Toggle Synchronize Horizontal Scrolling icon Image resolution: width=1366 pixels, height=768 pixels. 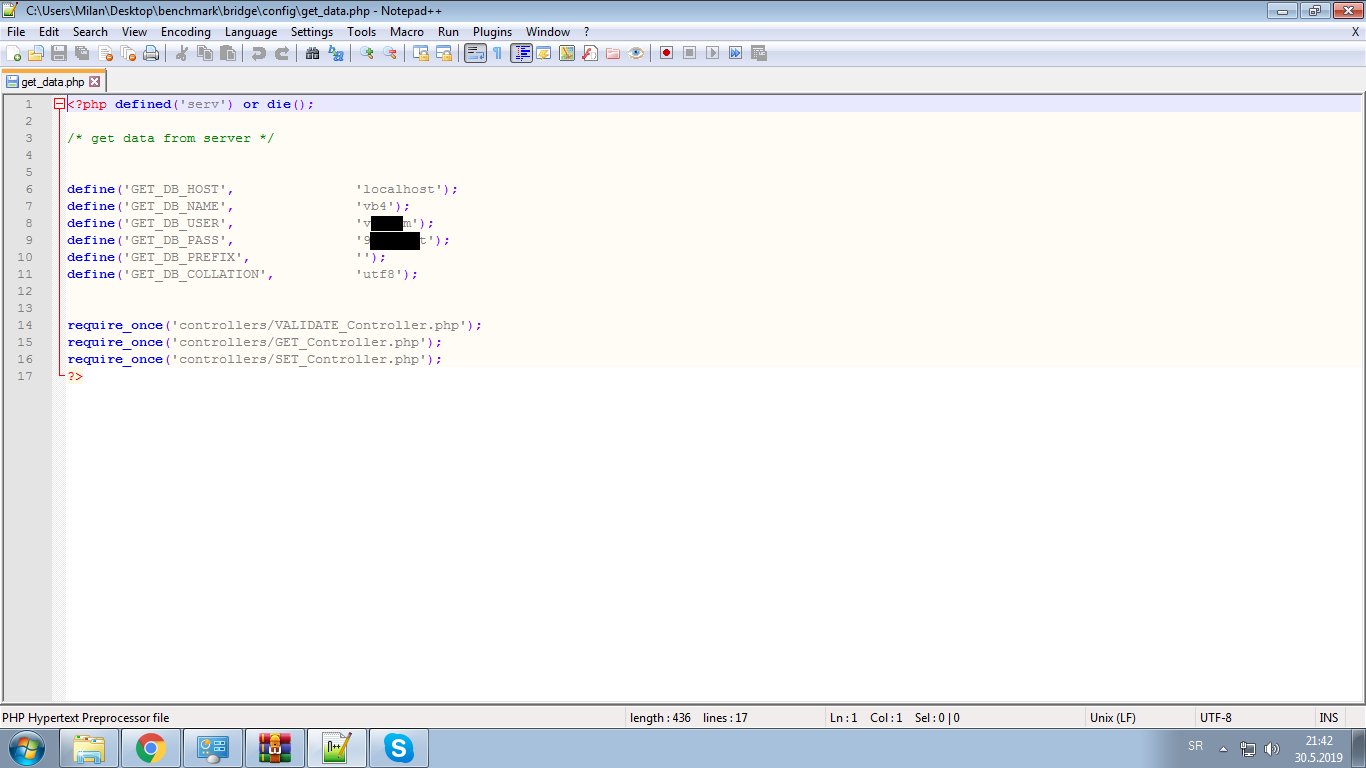click(444, 53)
